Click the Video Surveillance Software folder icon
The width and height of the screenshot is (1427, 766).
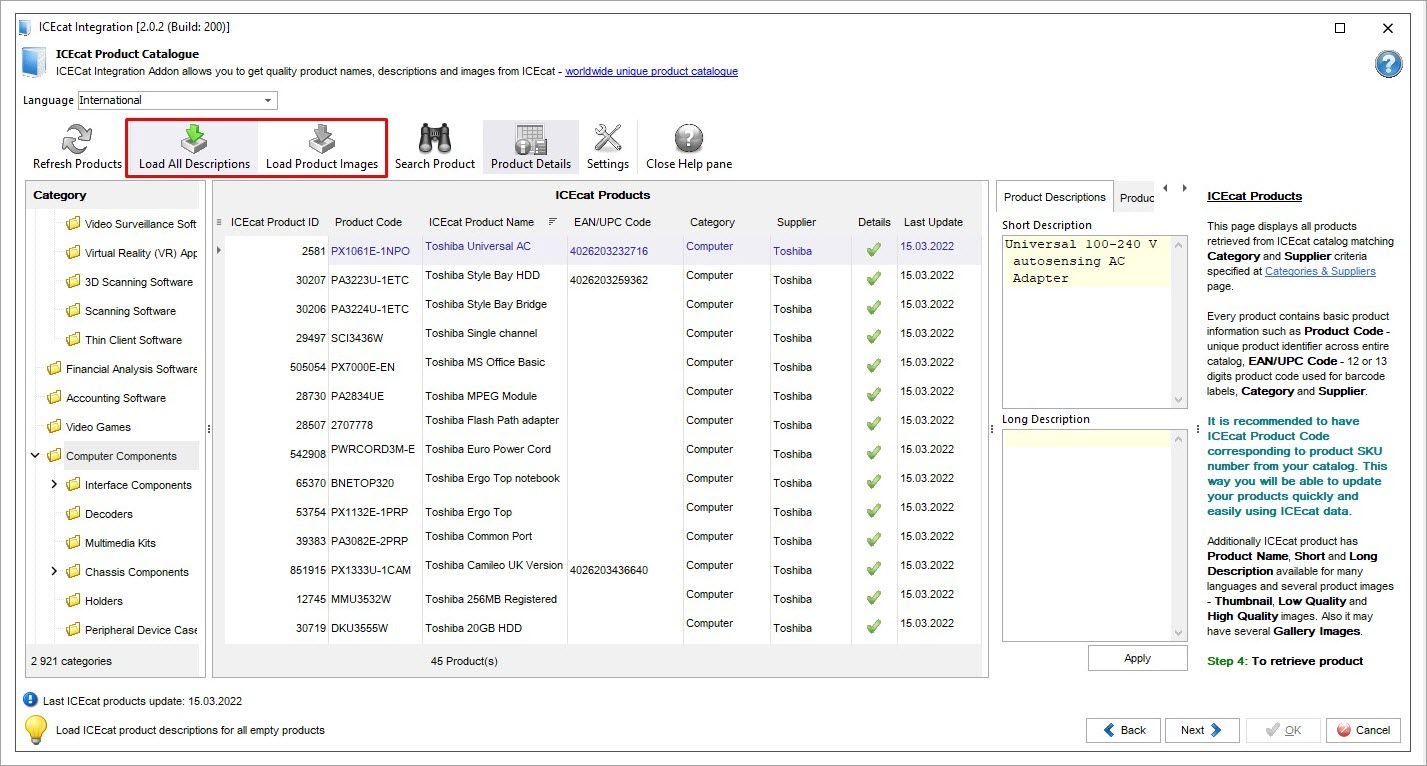pyautogui.click(x=73, y=224)
